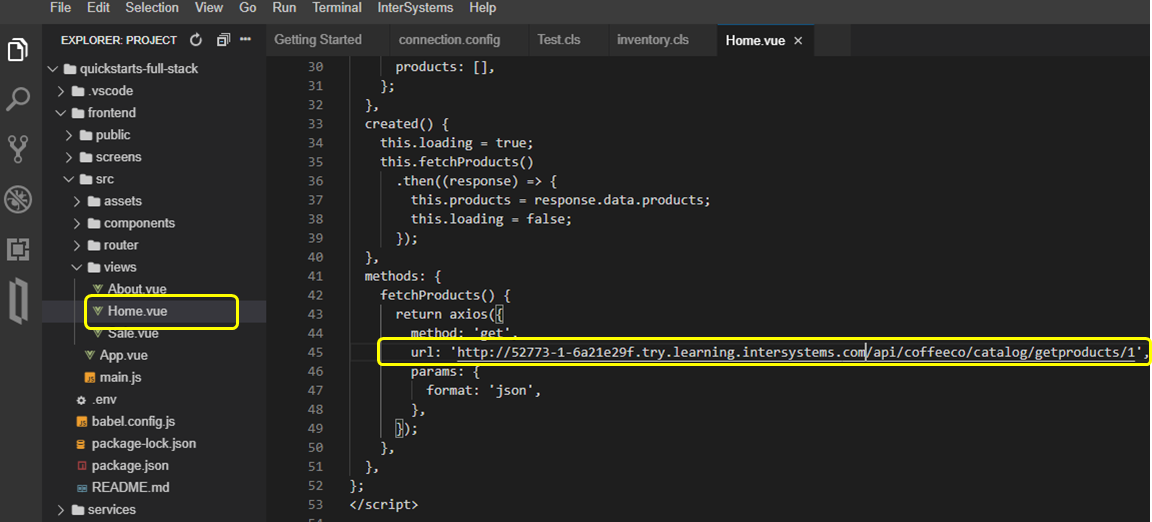This screenshot has height=522, width=1152.
Task: Click the closing </script> tag line
Action: click(384, 505)
